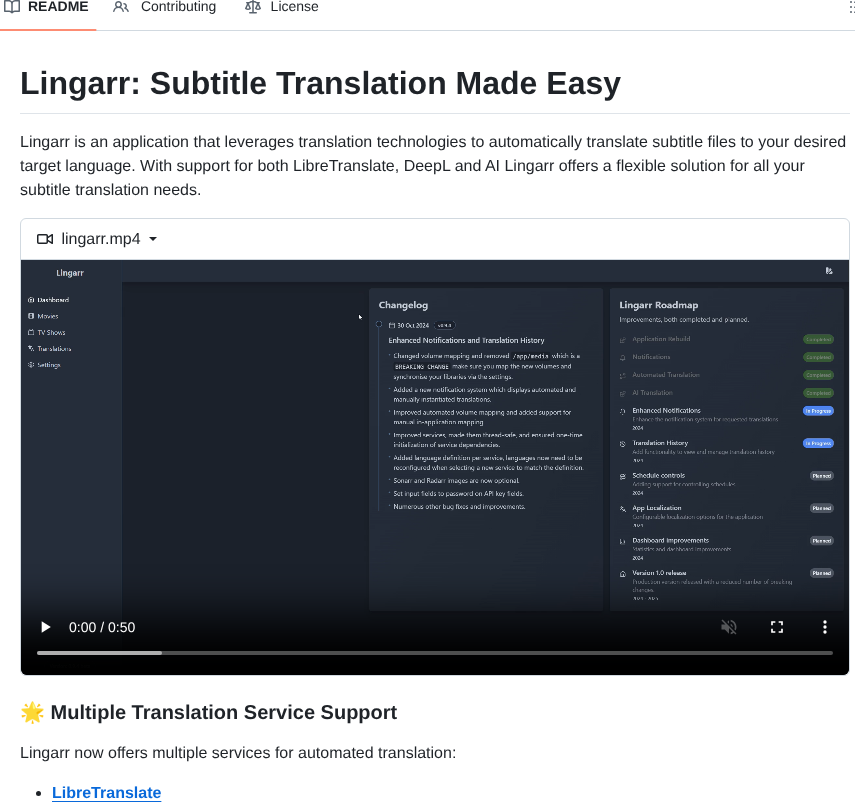Open the outline menu at top right

[x=849, y=7]
